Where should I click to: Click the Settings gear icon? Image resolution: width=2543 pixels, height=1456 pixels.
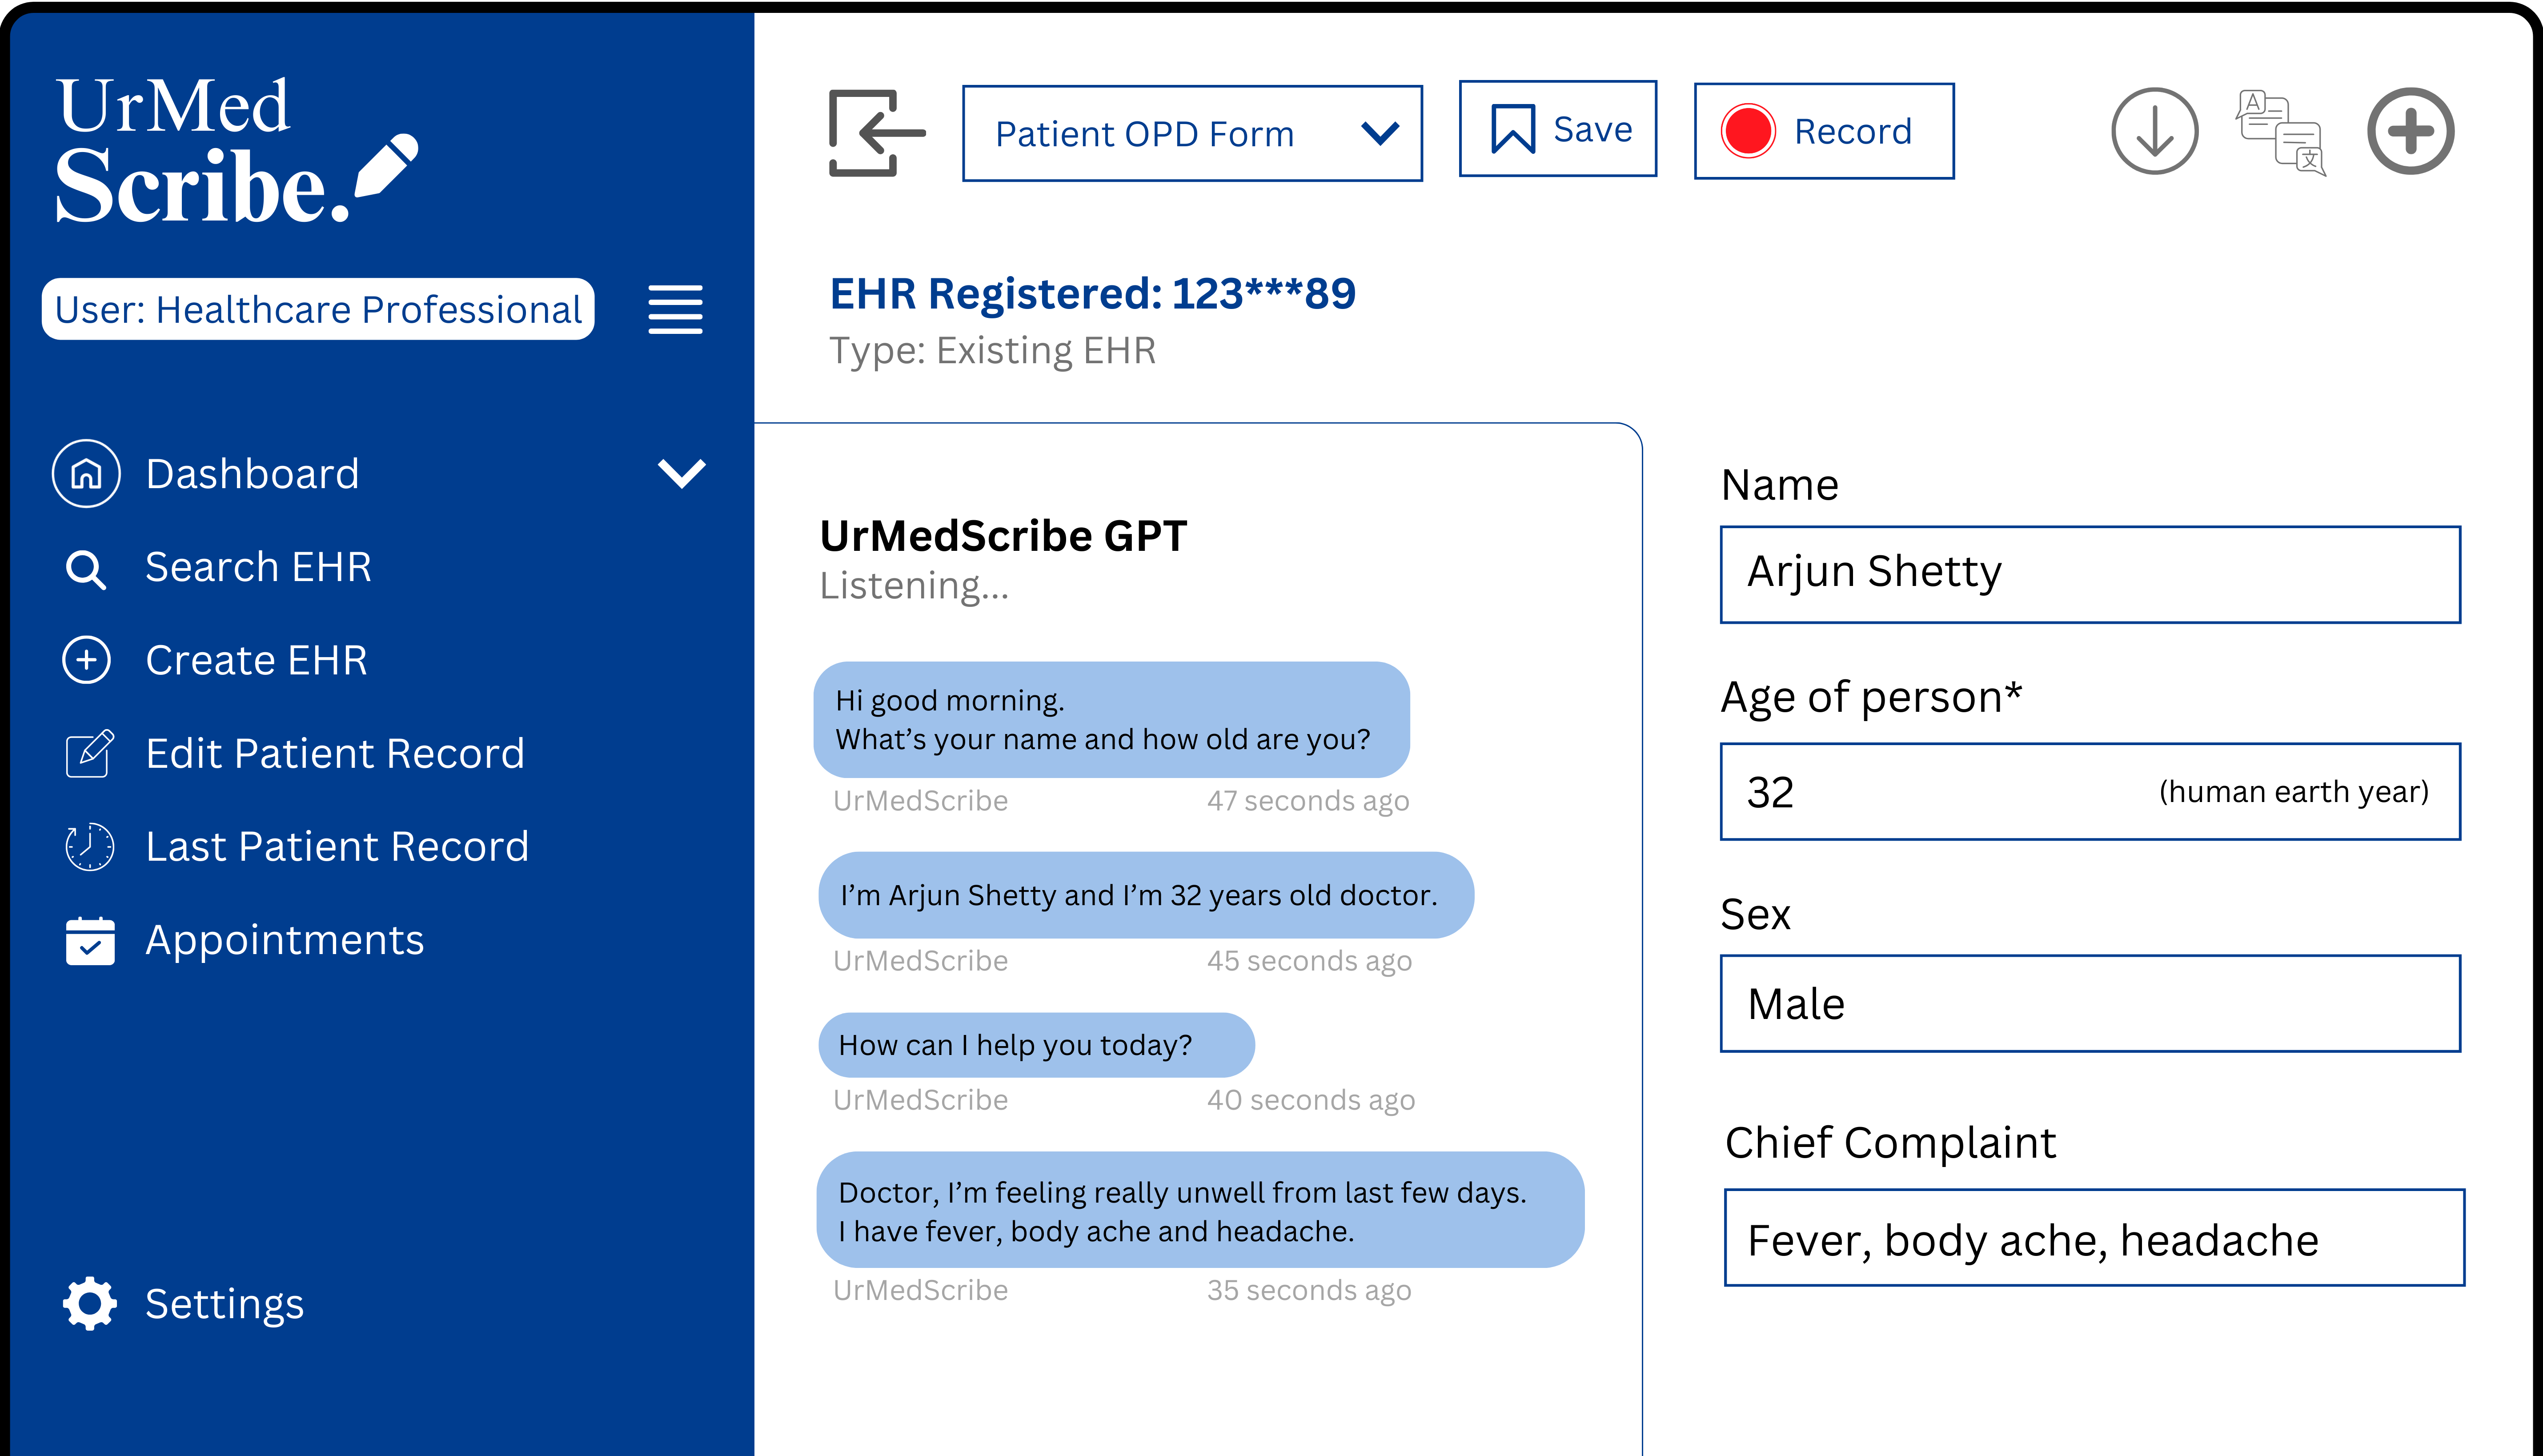(x=90, y=1303)
